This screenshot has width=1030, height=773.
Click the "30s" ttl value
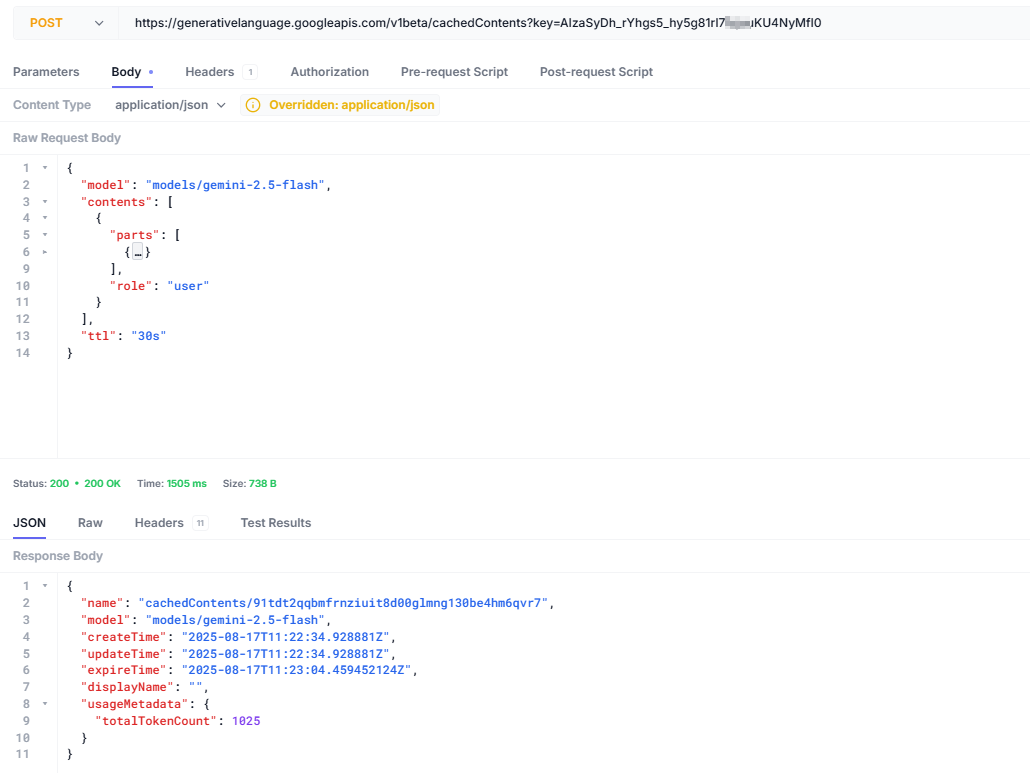coord(148,336)
